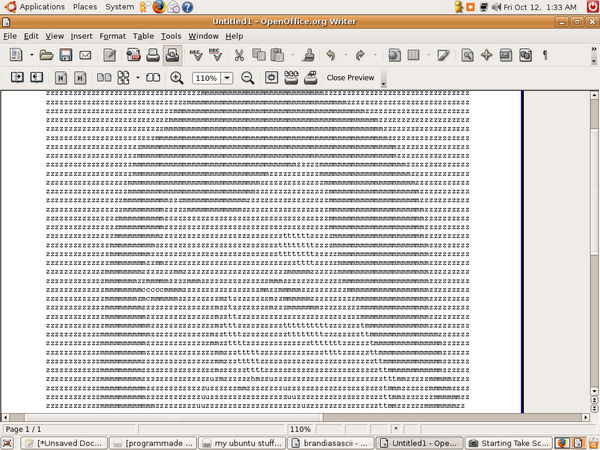Viewport: 600px width, 450px height.
Task: Switch to 'my ubuntu stuff' taskbar window
Action: (x=243, y=443)
